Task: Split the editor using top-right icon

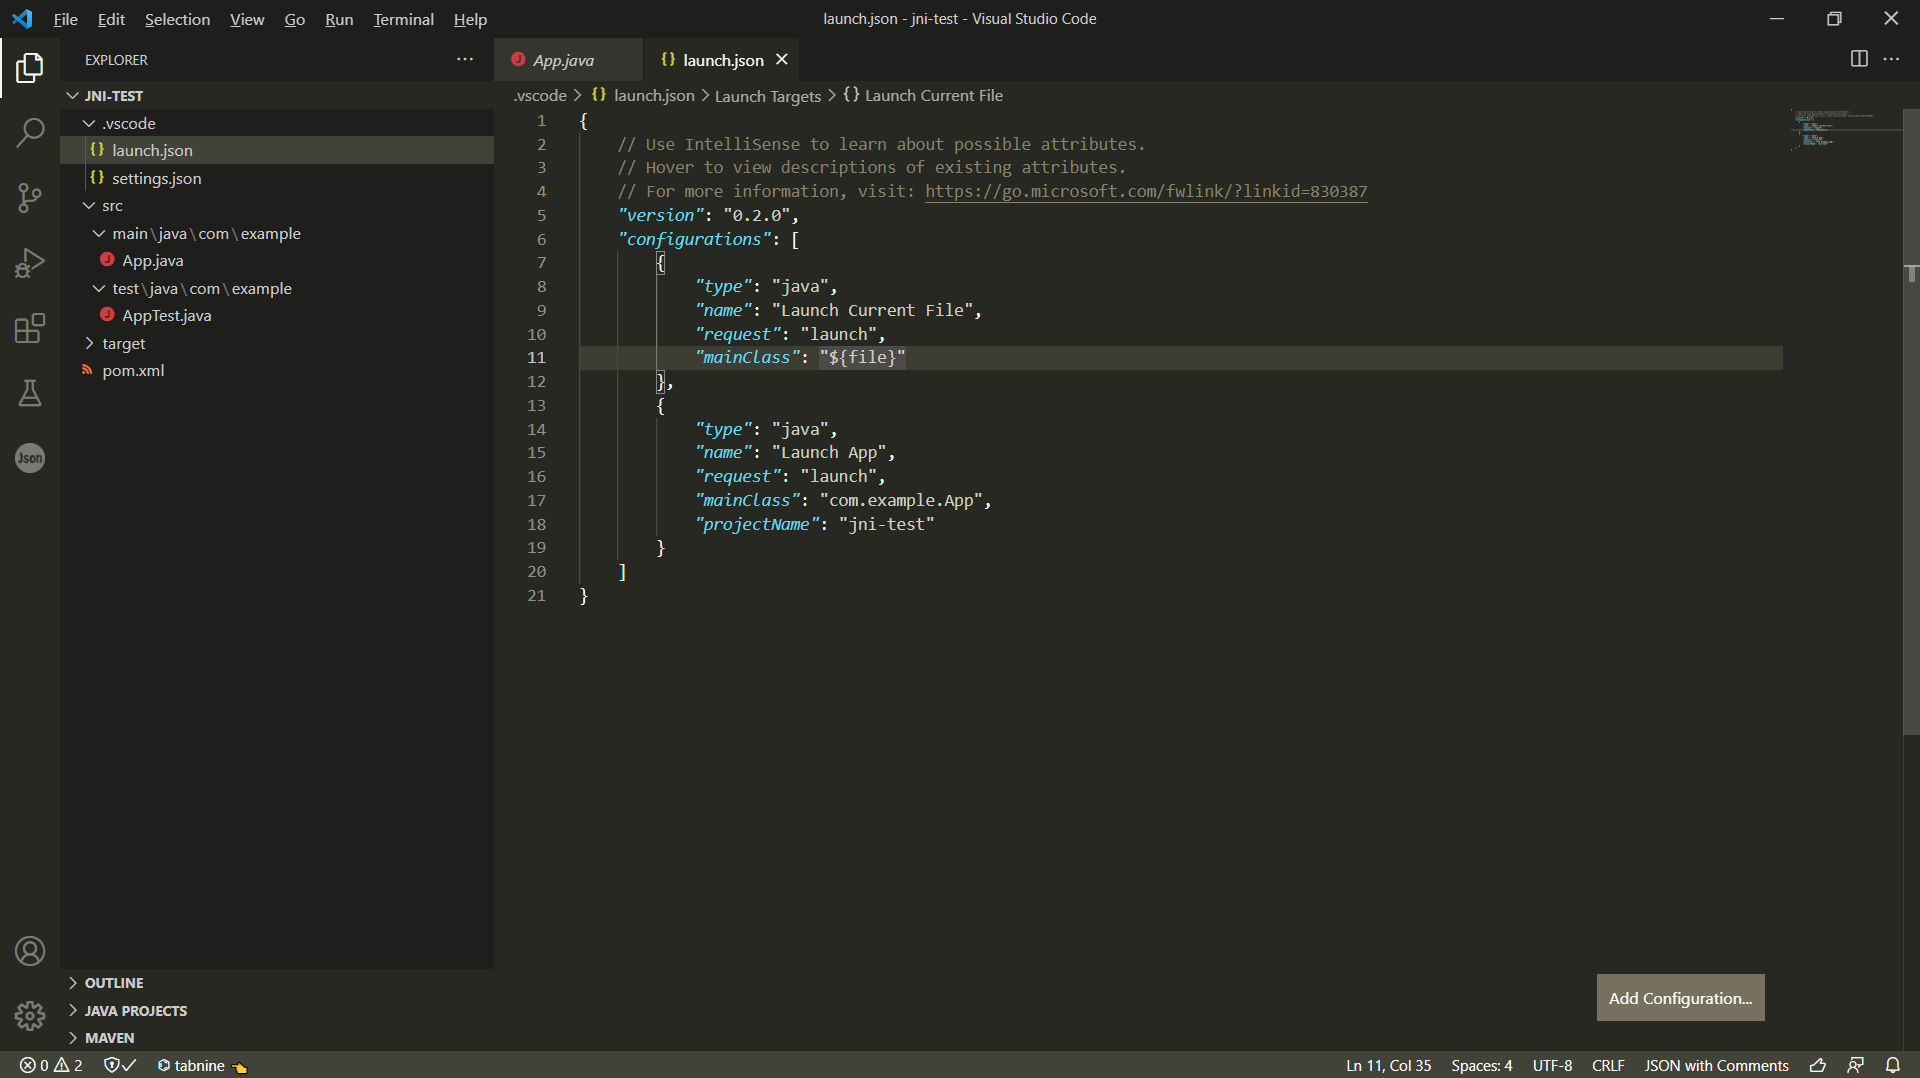Action: 1859,59
